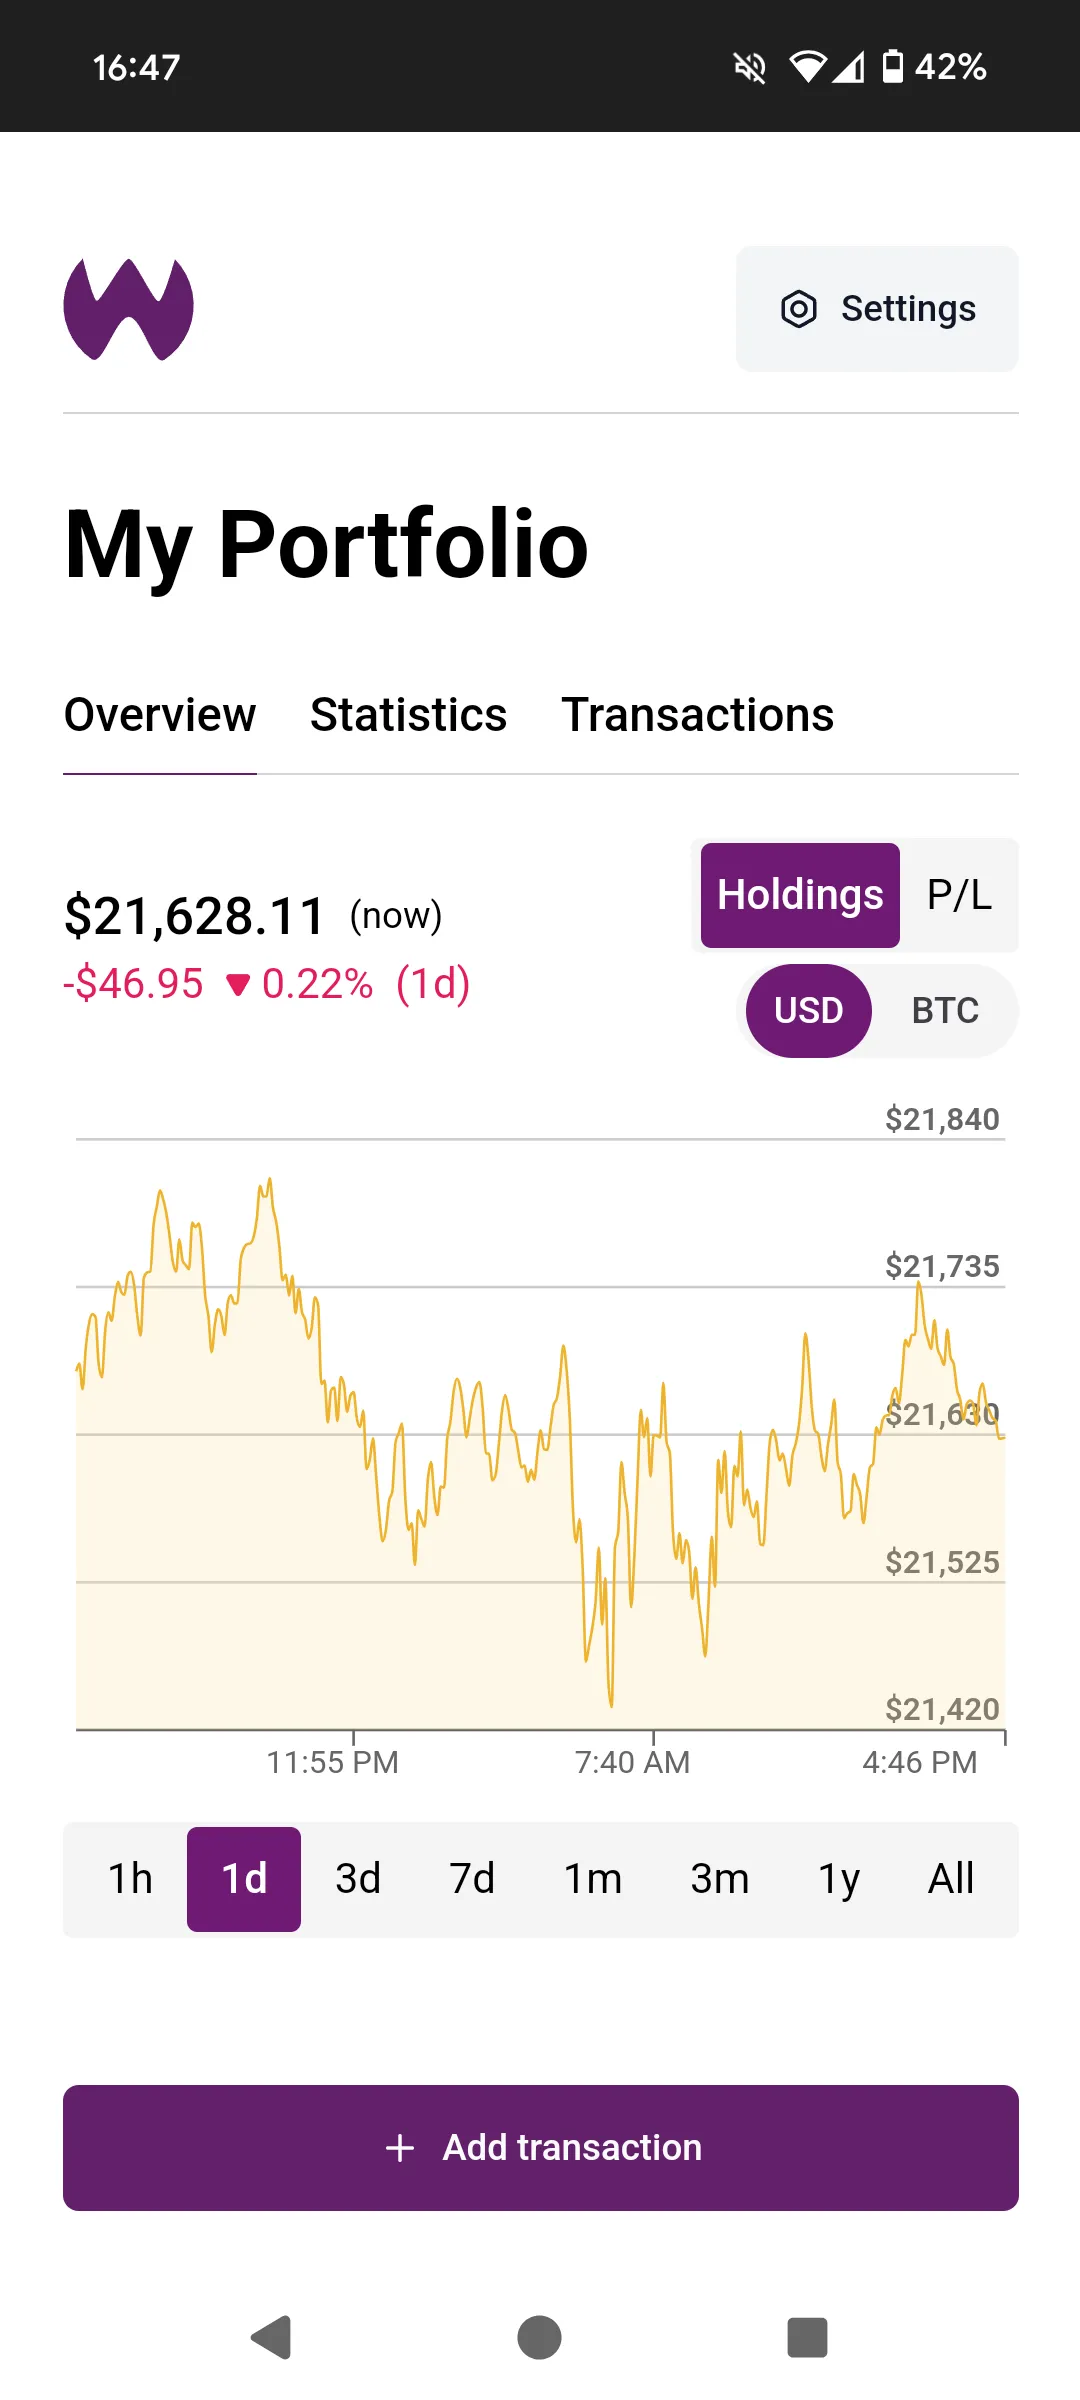Select the Overview tab
Image resolution: width=1080 pixels, height=2400 pixels.
tap(160, 715)
